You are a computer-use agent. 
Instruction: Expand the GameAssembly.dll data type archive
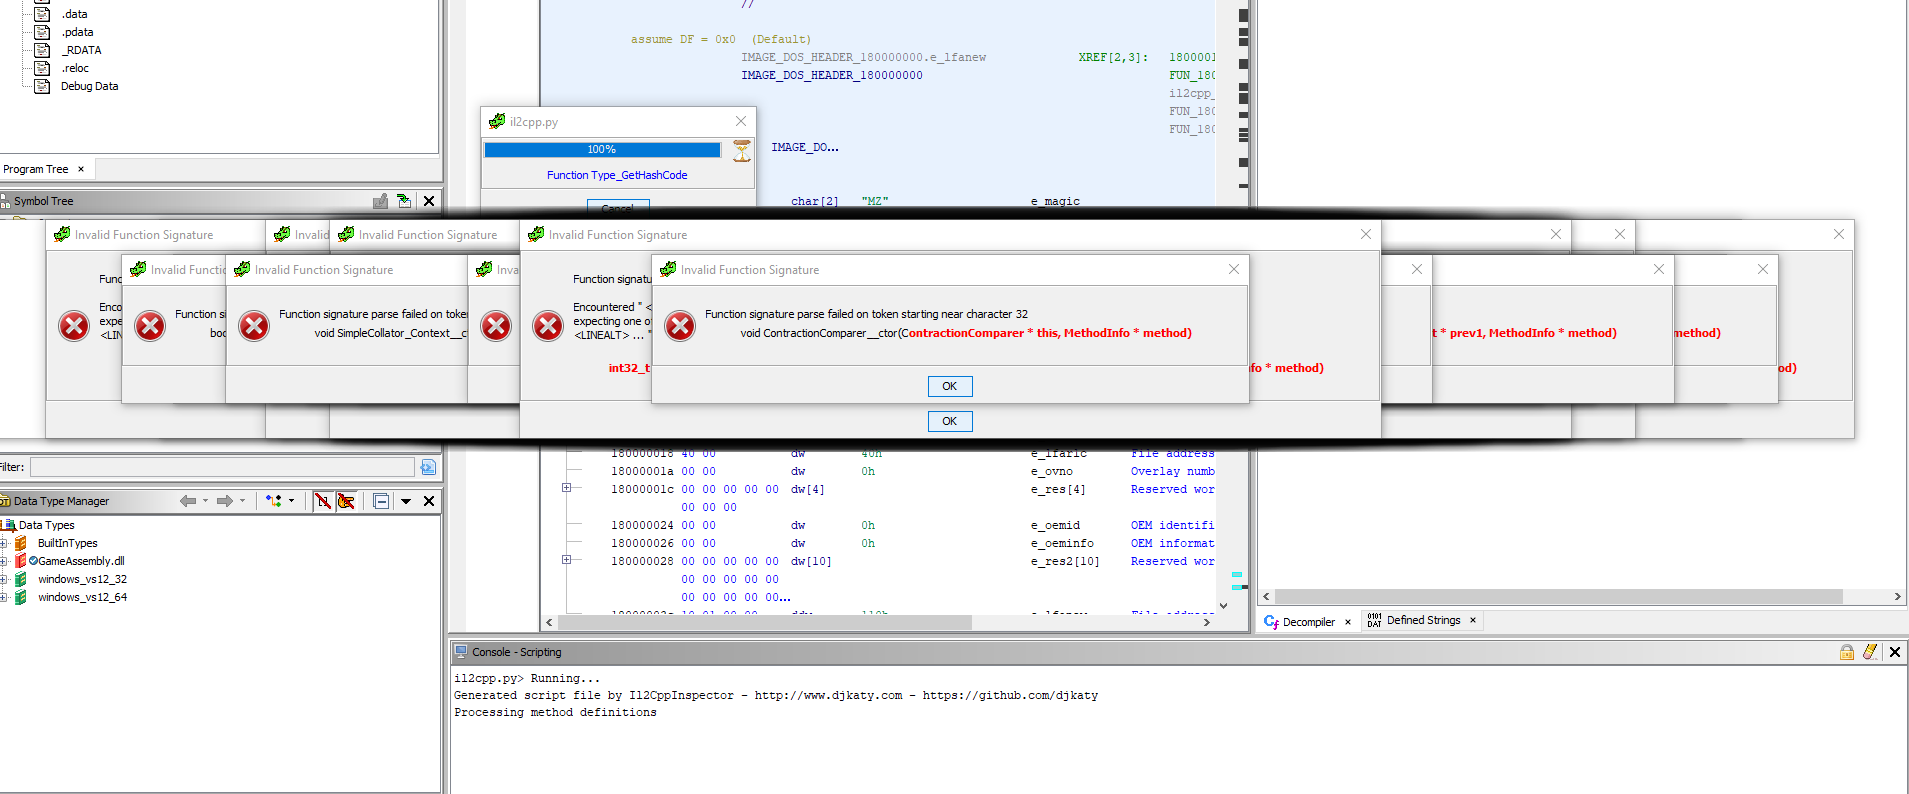(x=4, y=561)
